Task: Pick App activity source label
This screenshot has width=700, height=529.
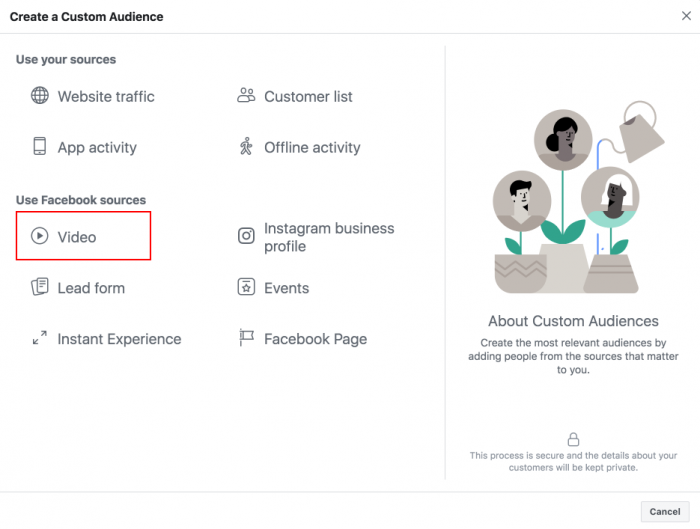Action: (x=97, y=147)
